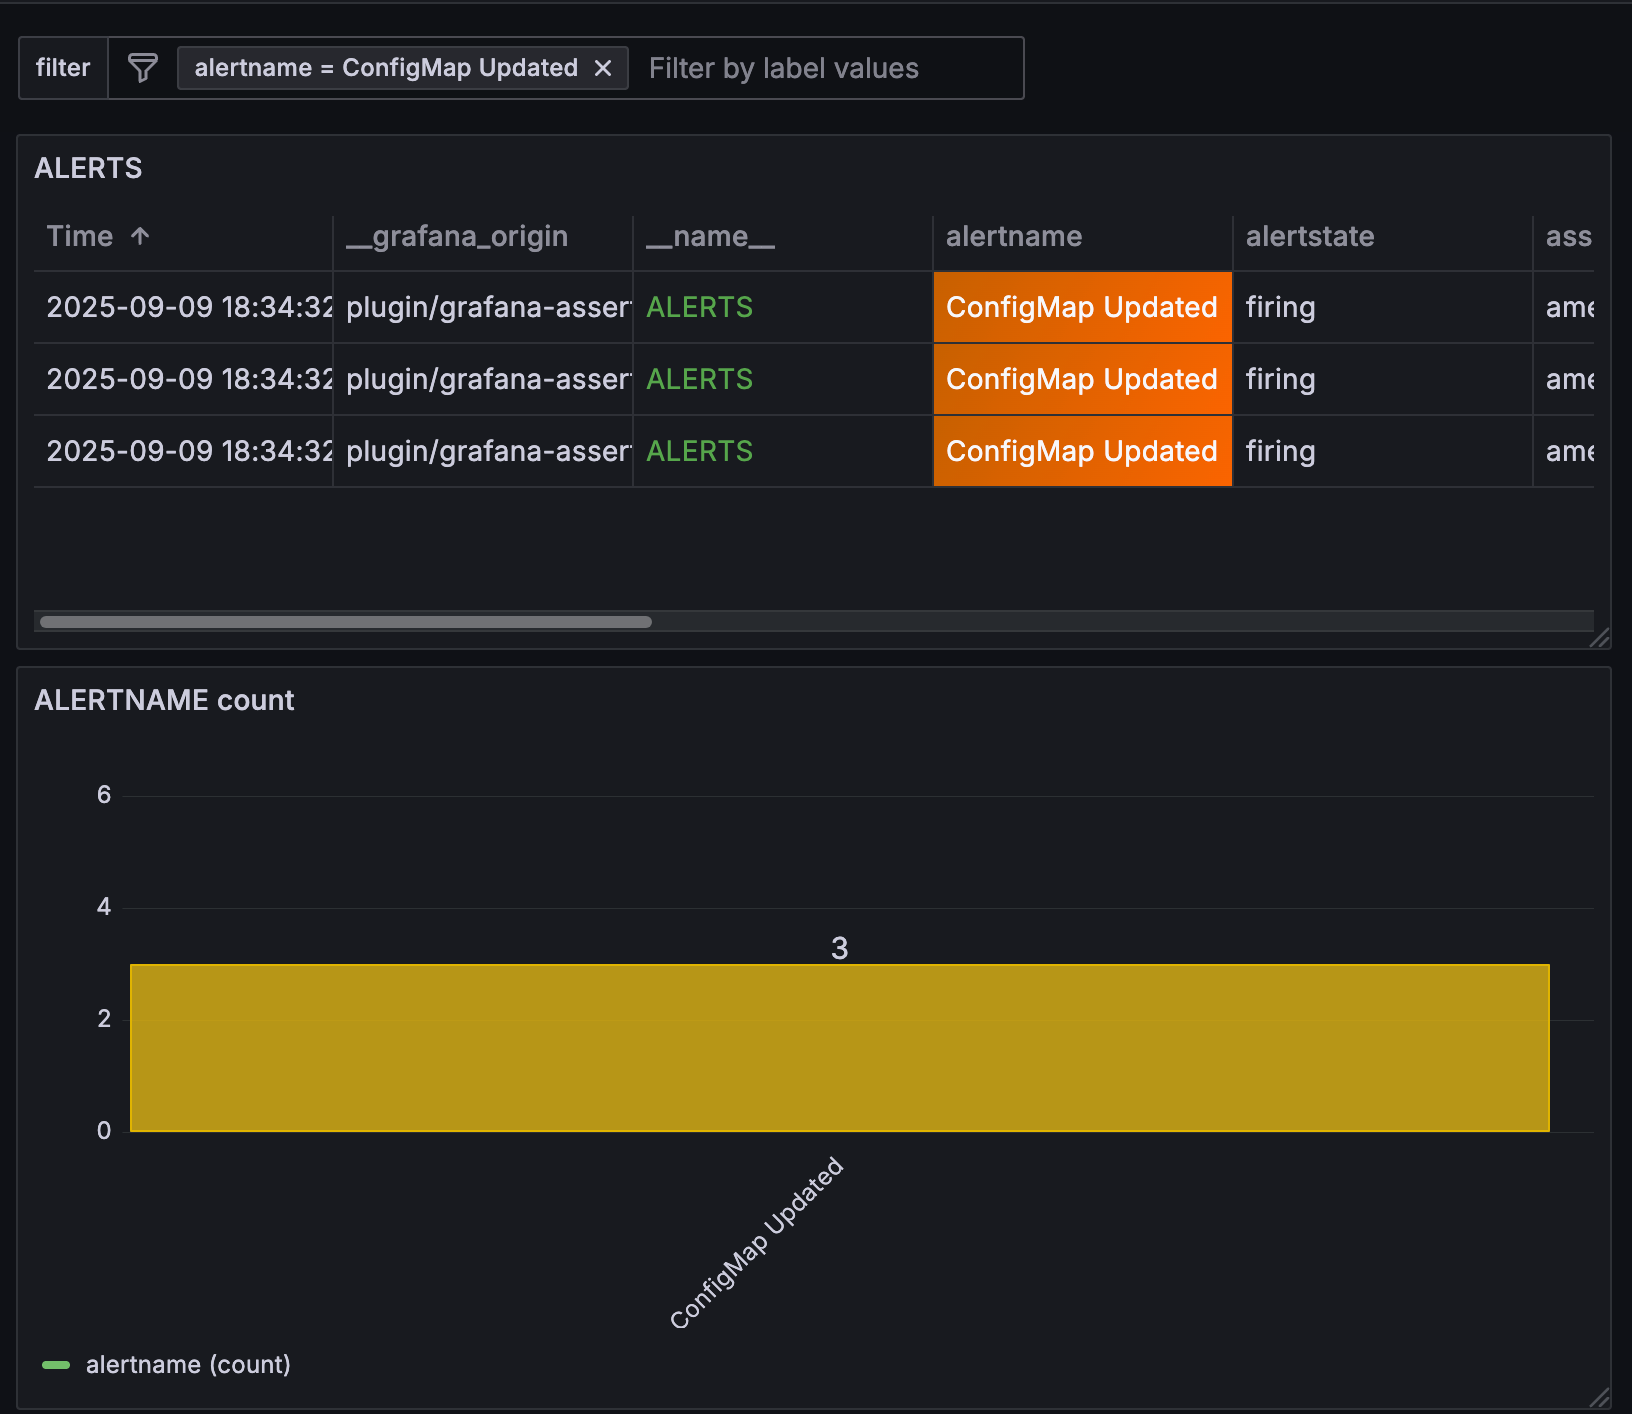Remove the alertname ConfigMap Updated filter

[x=603, y=68]
